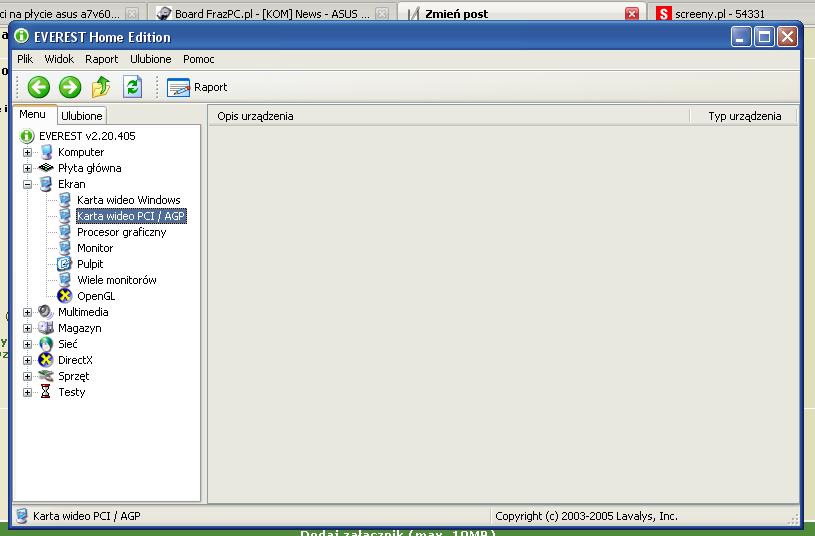Select Karta wideo Windows tree label
The image size is (815, 536).
(x=128, y=200)
